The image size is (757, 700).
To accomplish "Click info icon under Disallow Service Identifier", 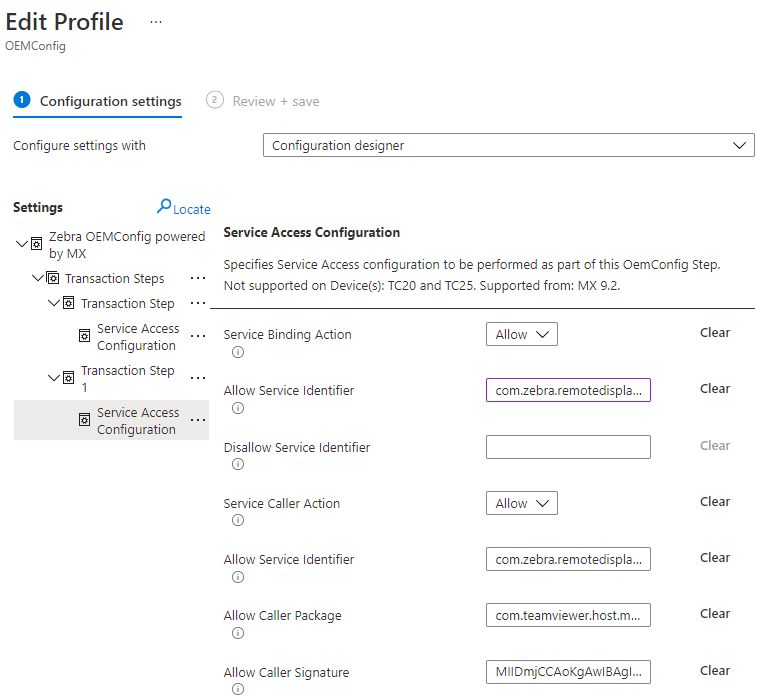I will pos(238,464).
